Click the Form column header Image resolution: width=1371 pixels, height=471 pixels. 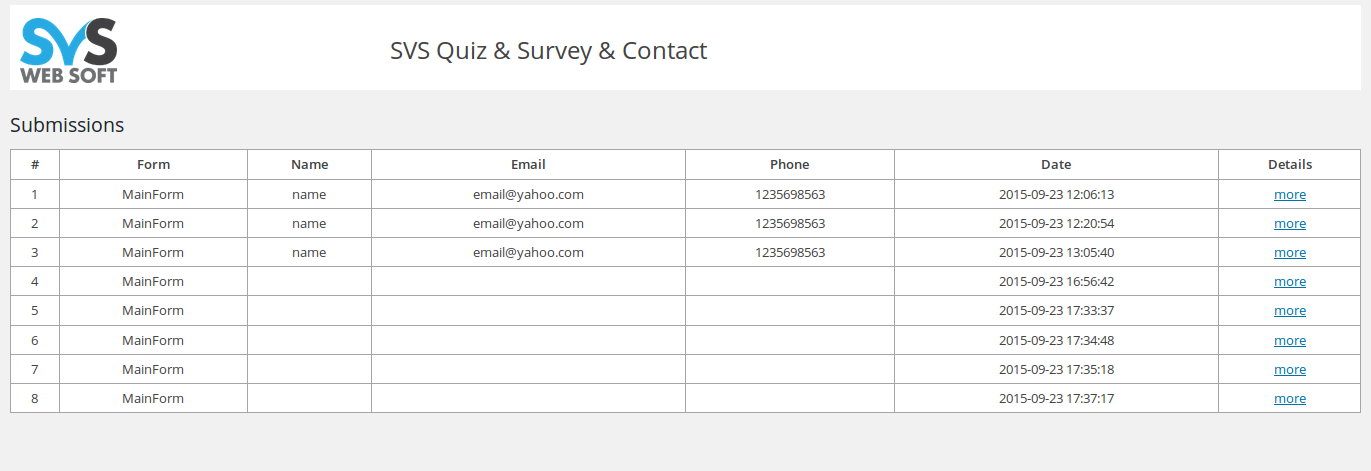153,165
